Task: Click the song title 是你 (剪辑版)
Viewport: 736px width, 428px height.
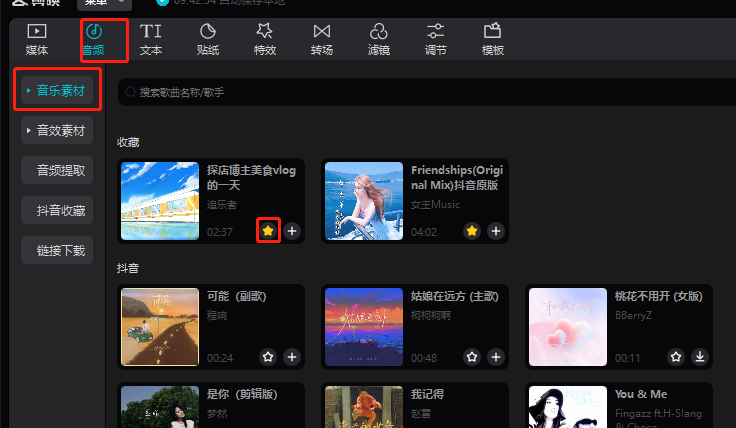Action: (242, 394)
